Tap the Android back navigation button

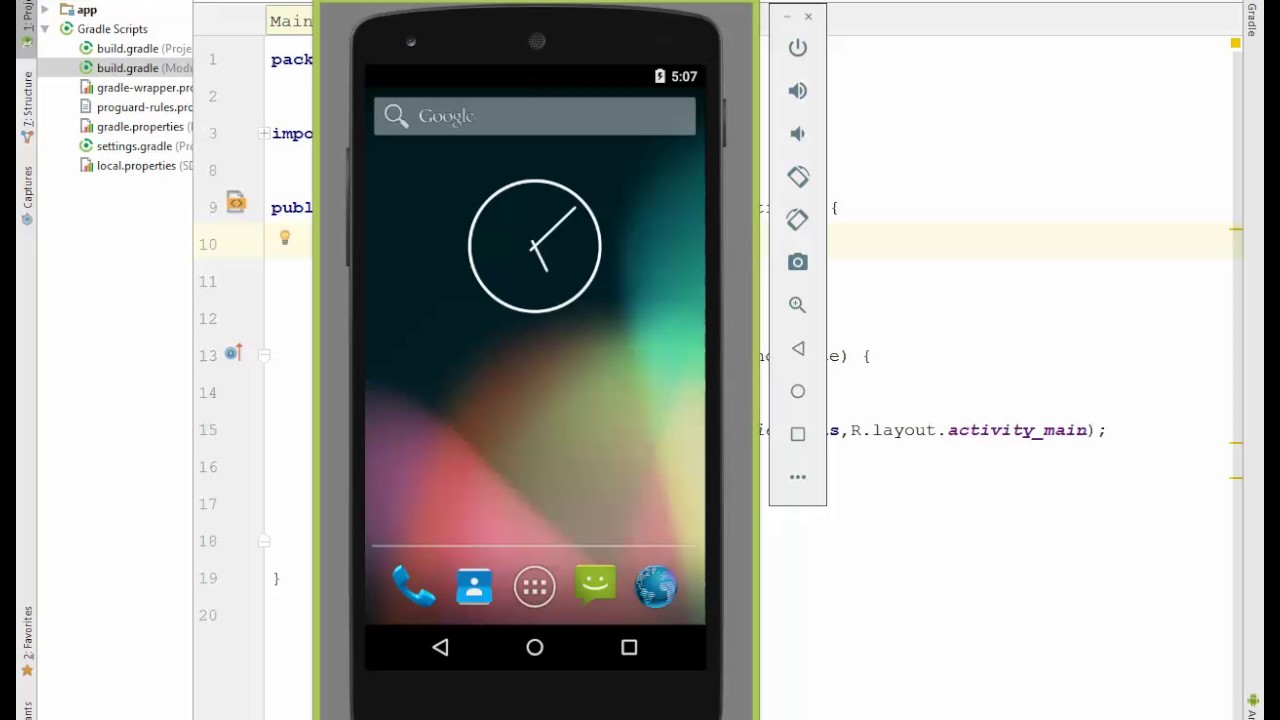[440, 648]
